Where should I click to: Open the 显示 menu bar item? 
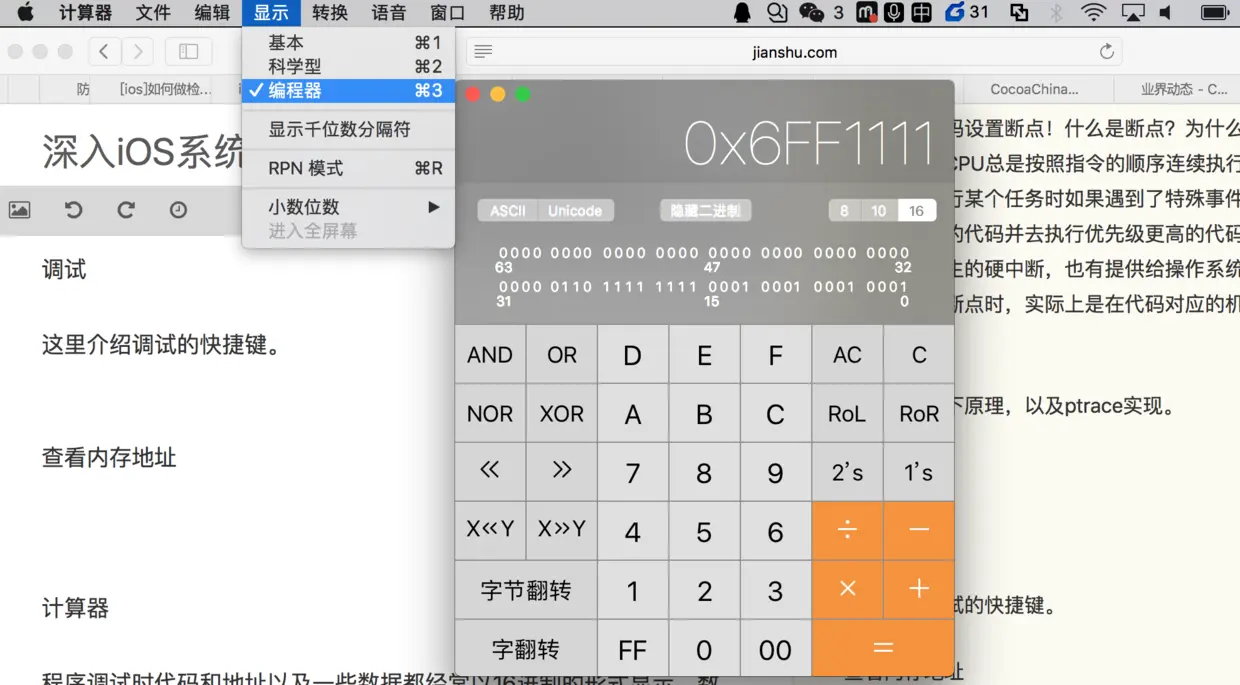(271, 13)
